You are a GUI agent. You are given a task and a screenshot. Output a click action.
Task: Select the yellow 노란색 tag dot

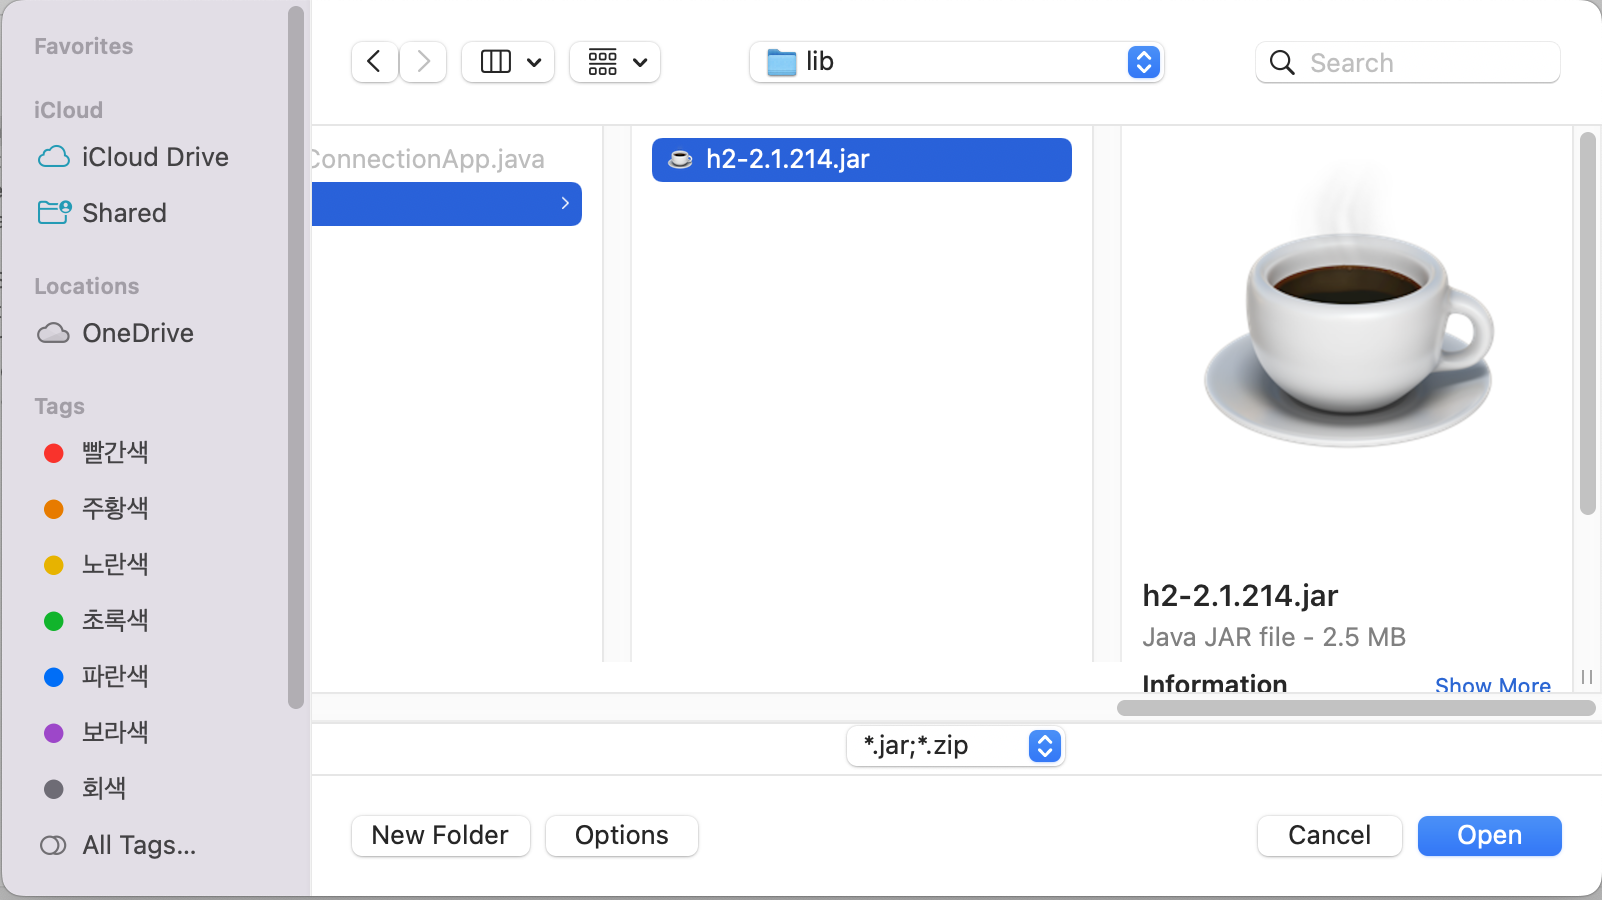(x=54, y=565)
